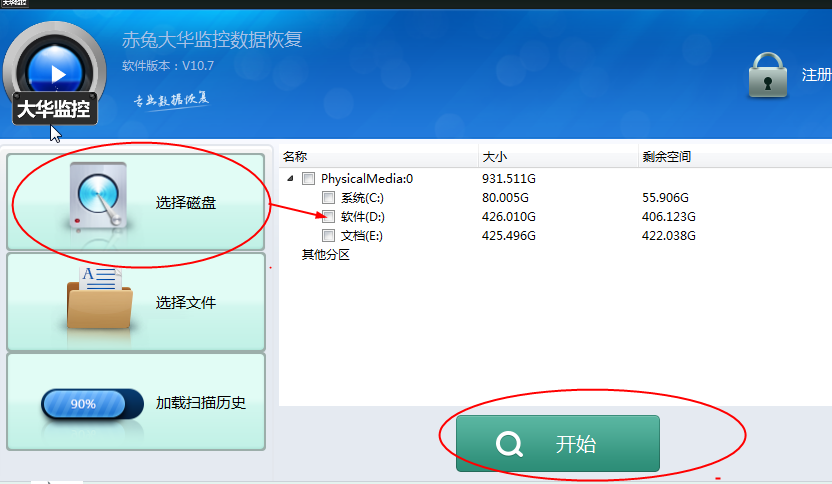Select the PhysicalMedia:0 disk label
Screen dimensions: 832x484
[367, 178]
